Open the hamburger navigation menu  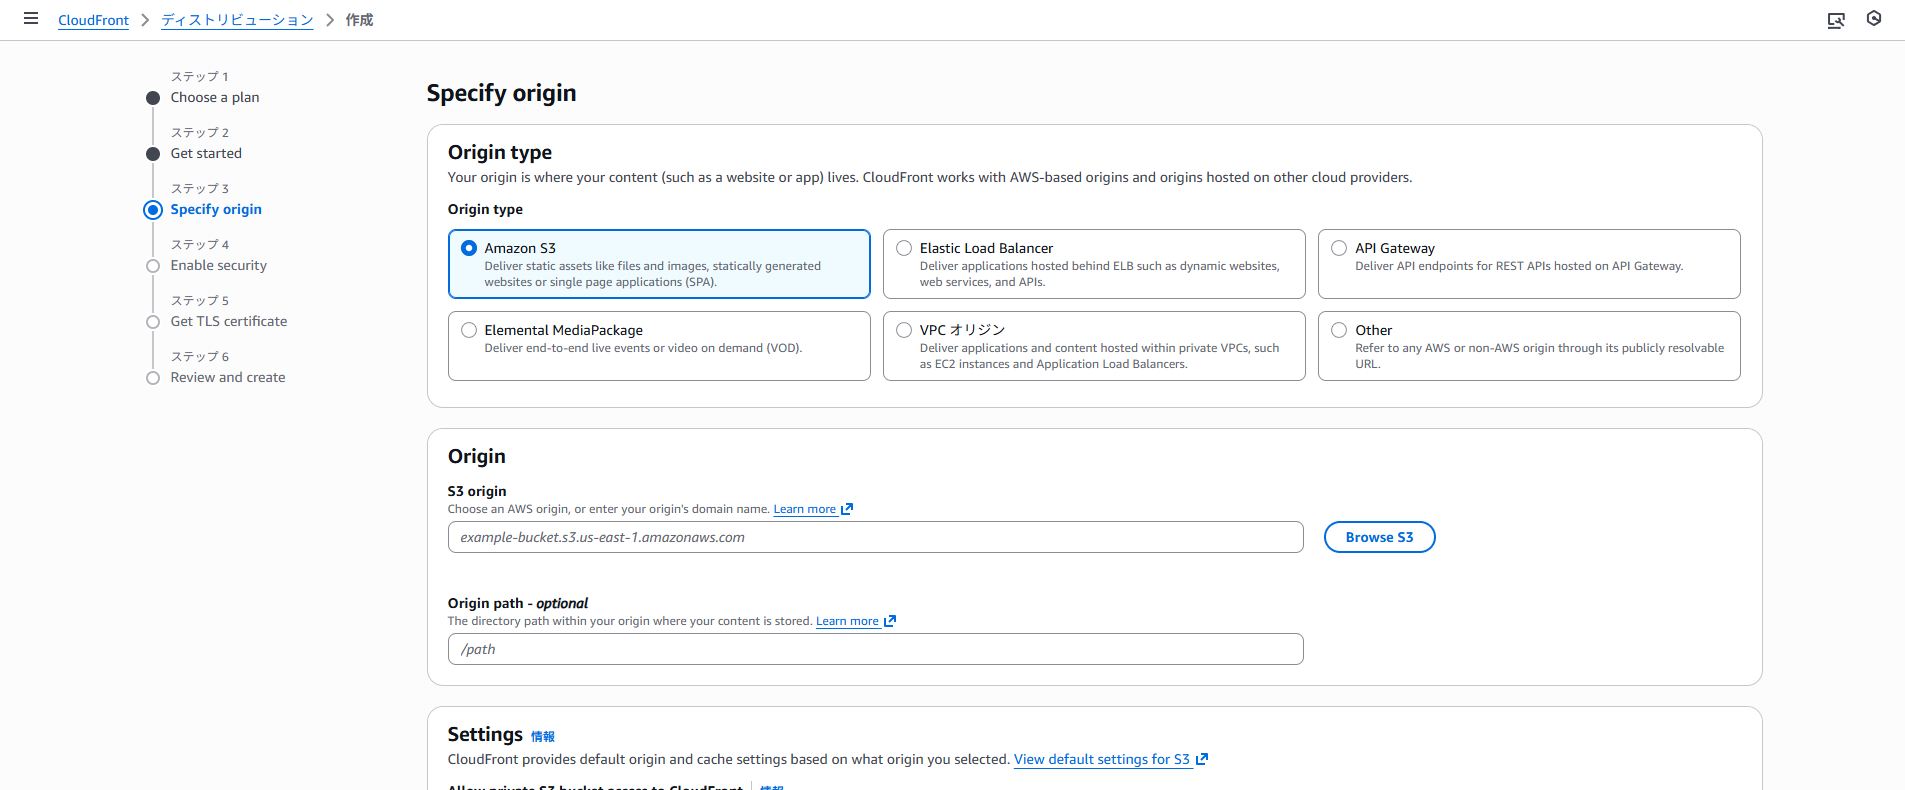pos(31,19)
